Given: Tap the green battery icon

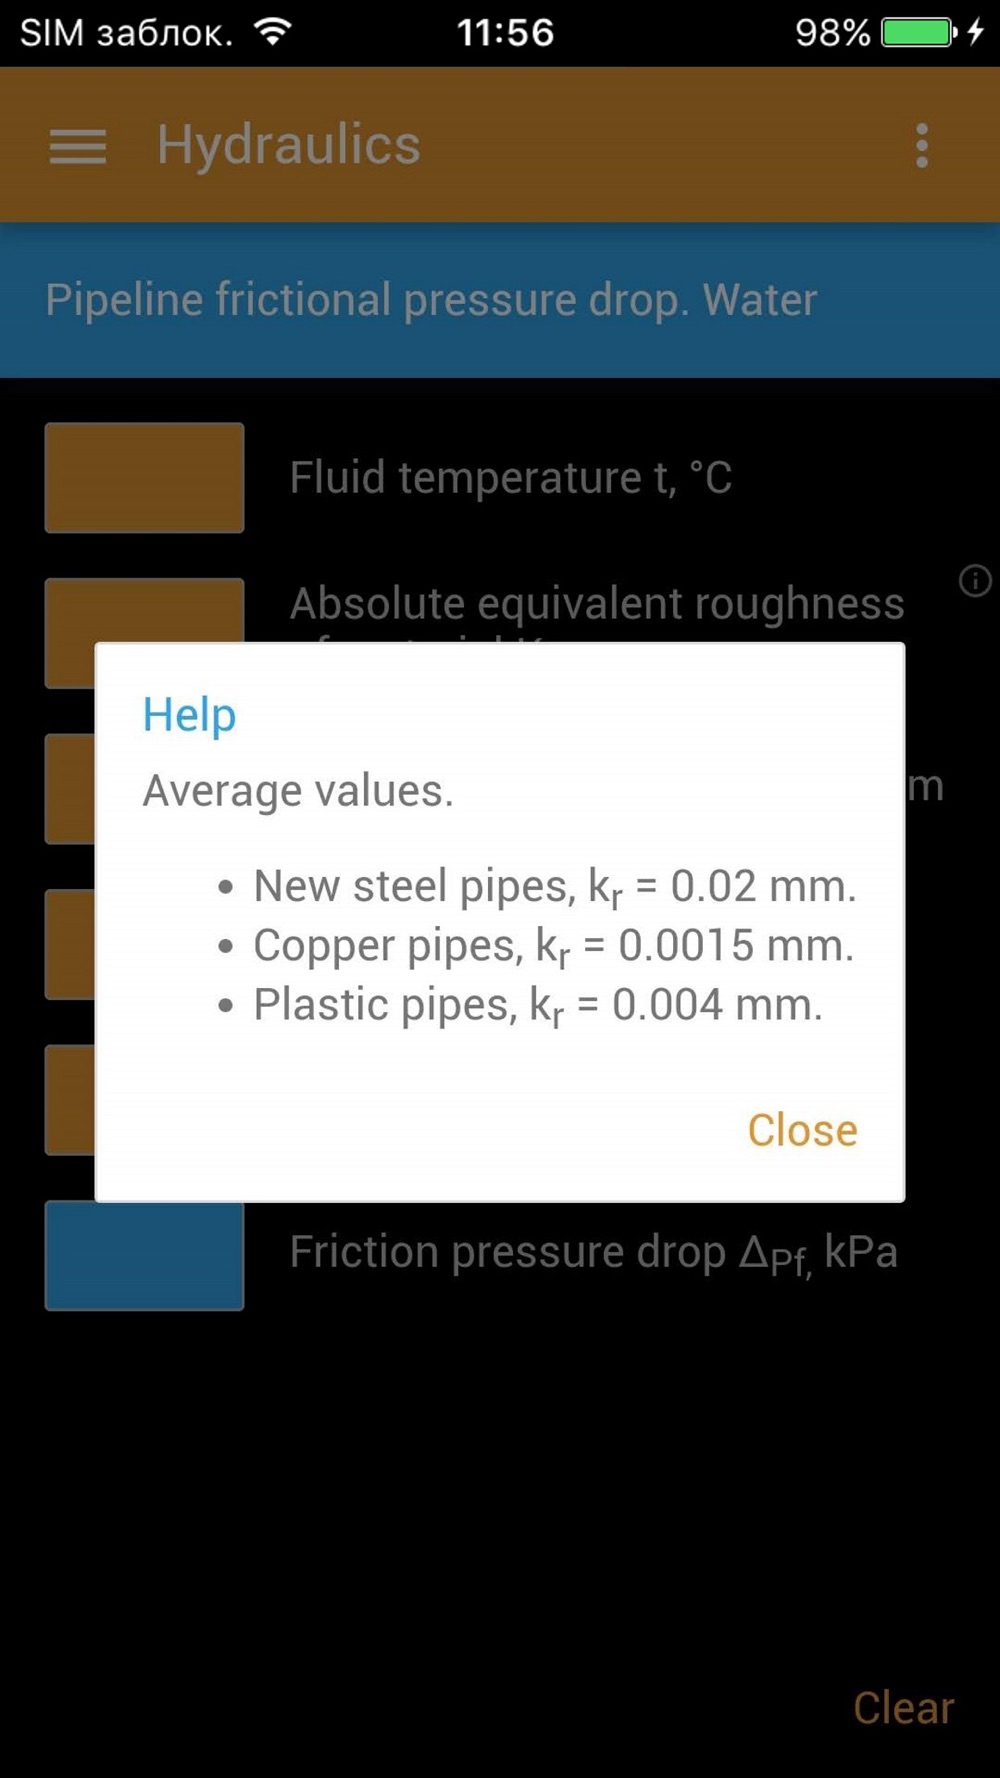Looking at the screenshot, I should [917, 32].
